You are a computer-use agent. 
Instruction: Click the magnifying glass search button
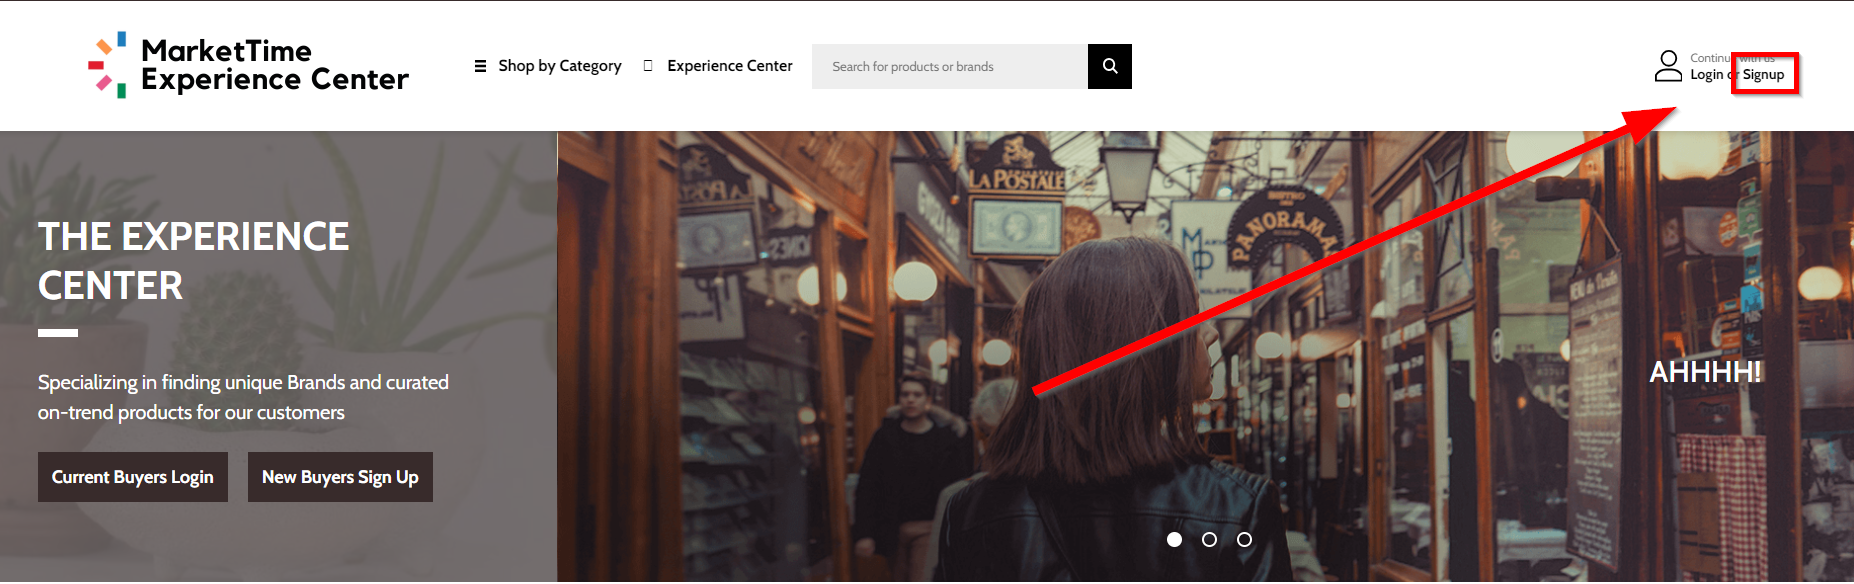click(1110, 66)
